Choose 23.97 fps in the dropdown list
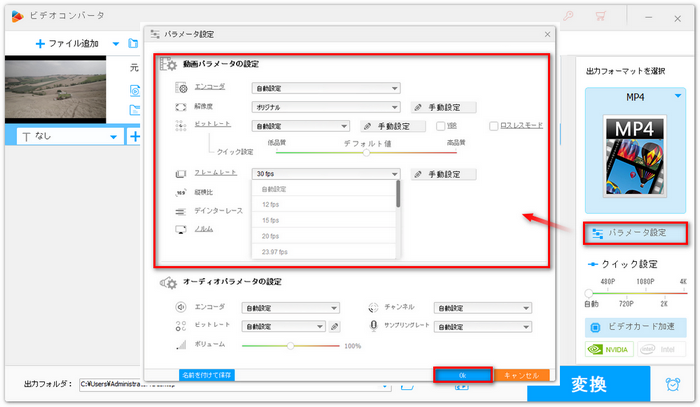The image size is (700, 407). coord(274,252)
